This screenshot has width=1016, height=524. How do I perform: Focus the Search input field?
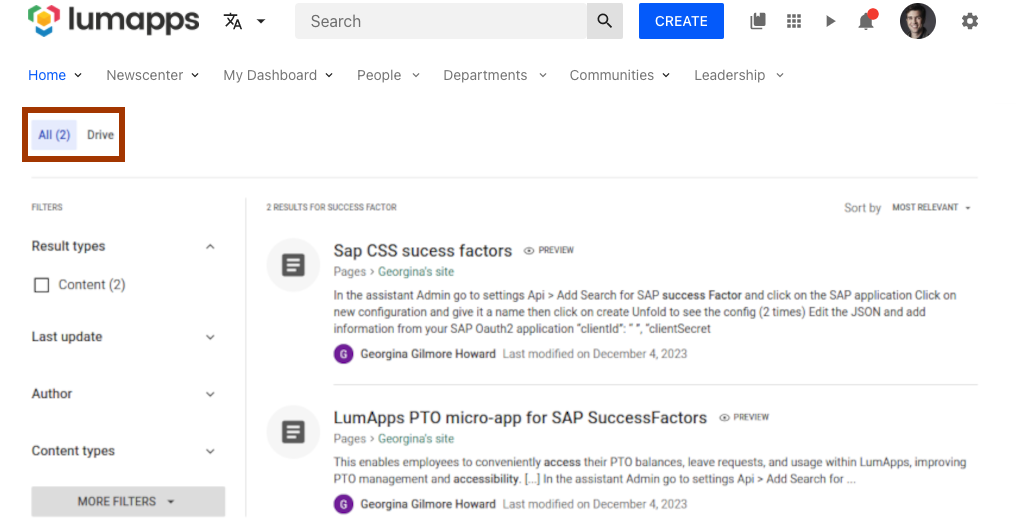pyautogui.click(x=441, y=21)
